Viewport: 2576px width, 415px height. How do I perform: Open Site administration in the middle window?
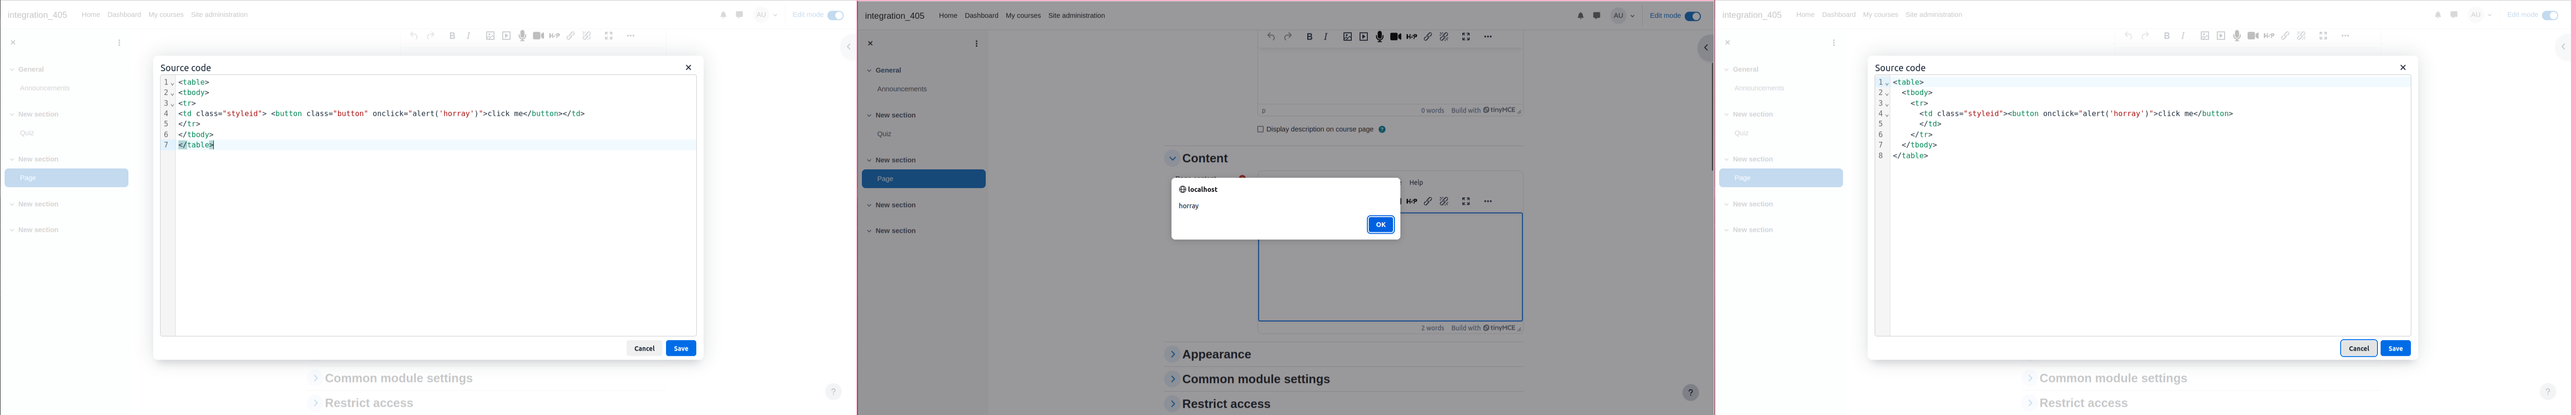[x=1077, y=16]
